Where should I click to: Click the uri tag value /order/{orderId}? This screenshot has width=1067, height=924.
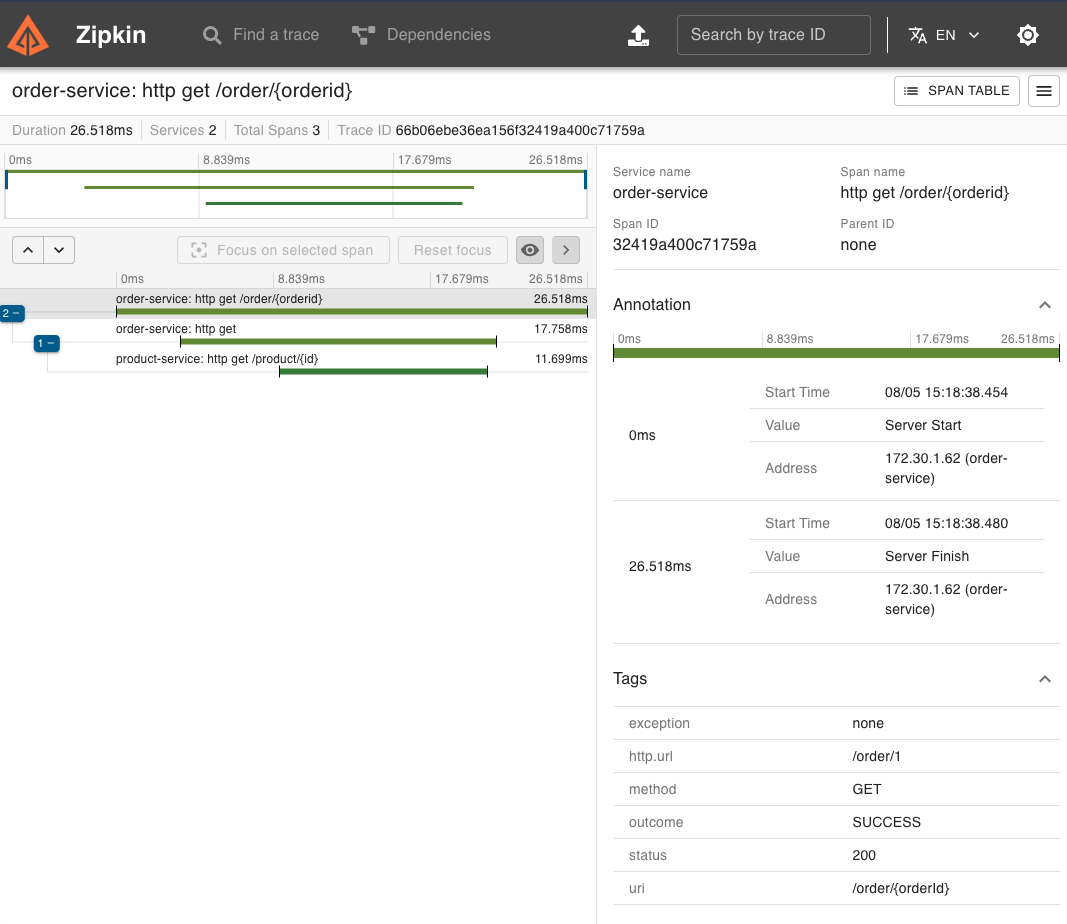pyautogui.click(x=900, y=889)
